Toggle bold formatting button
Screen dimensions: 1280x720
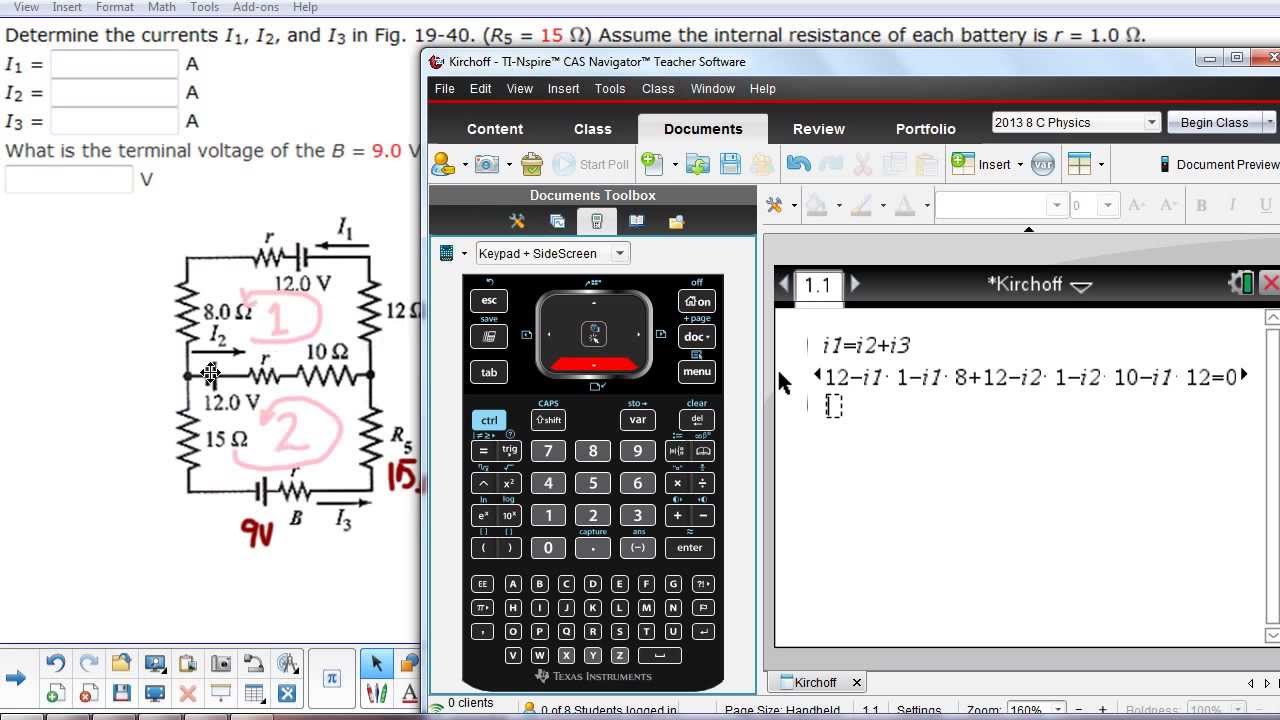[x=1201, y=205]
